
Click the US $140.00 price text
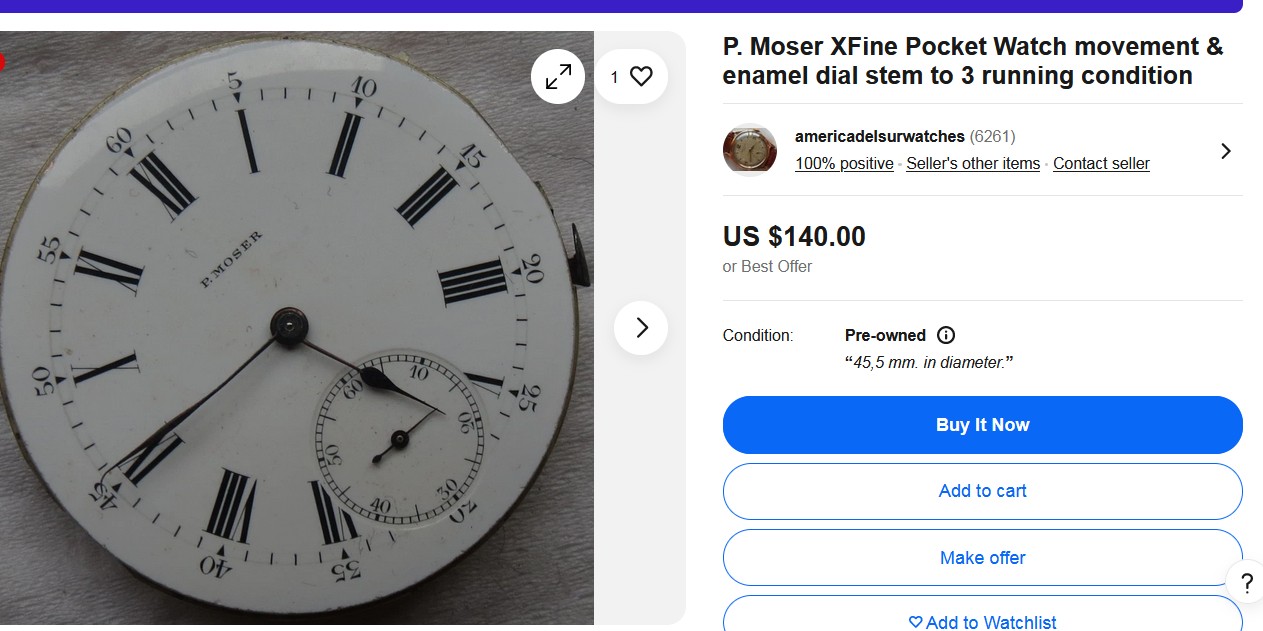coord(794,237)
